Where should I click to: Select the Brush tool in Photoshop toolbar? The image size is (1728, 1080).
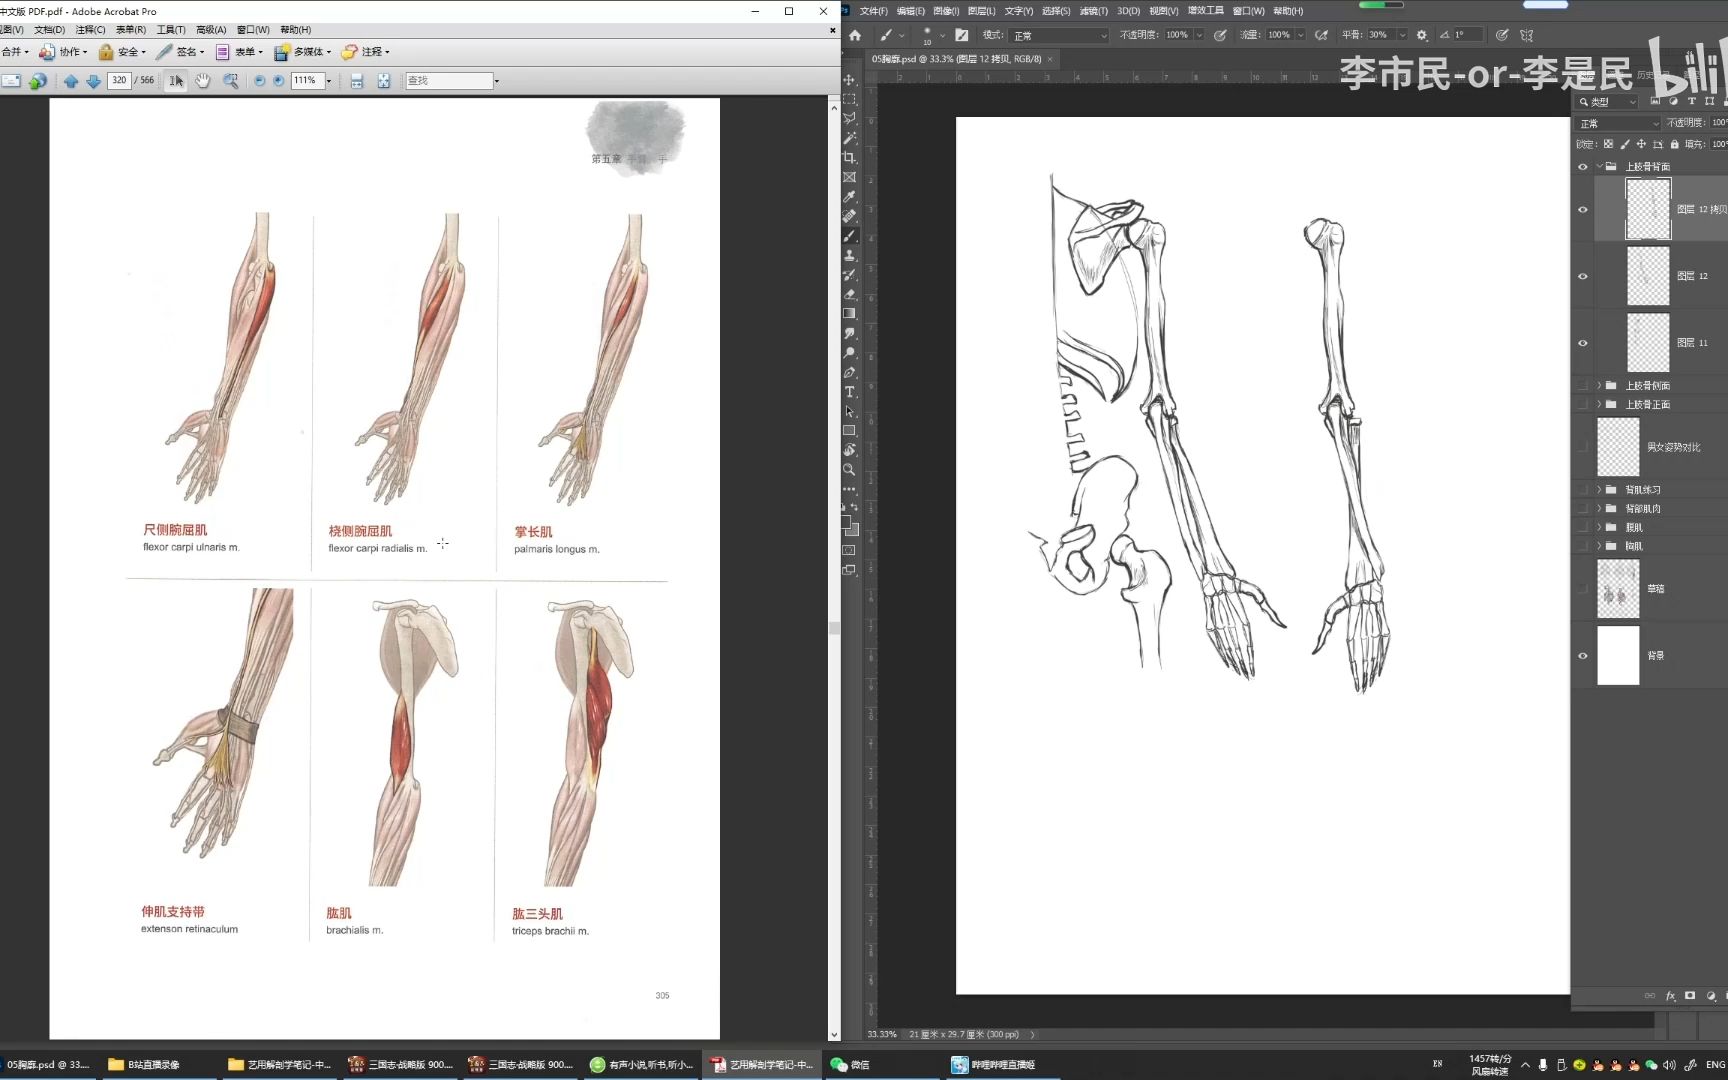(x=849, y=236)
